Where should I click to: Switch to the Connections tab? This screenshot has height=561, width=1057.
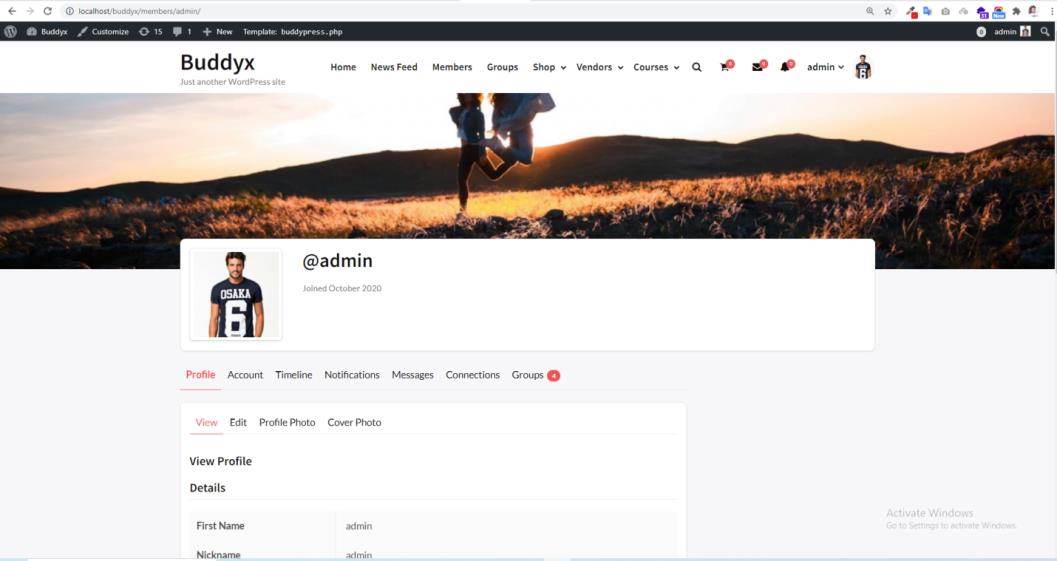click(473, 375)
